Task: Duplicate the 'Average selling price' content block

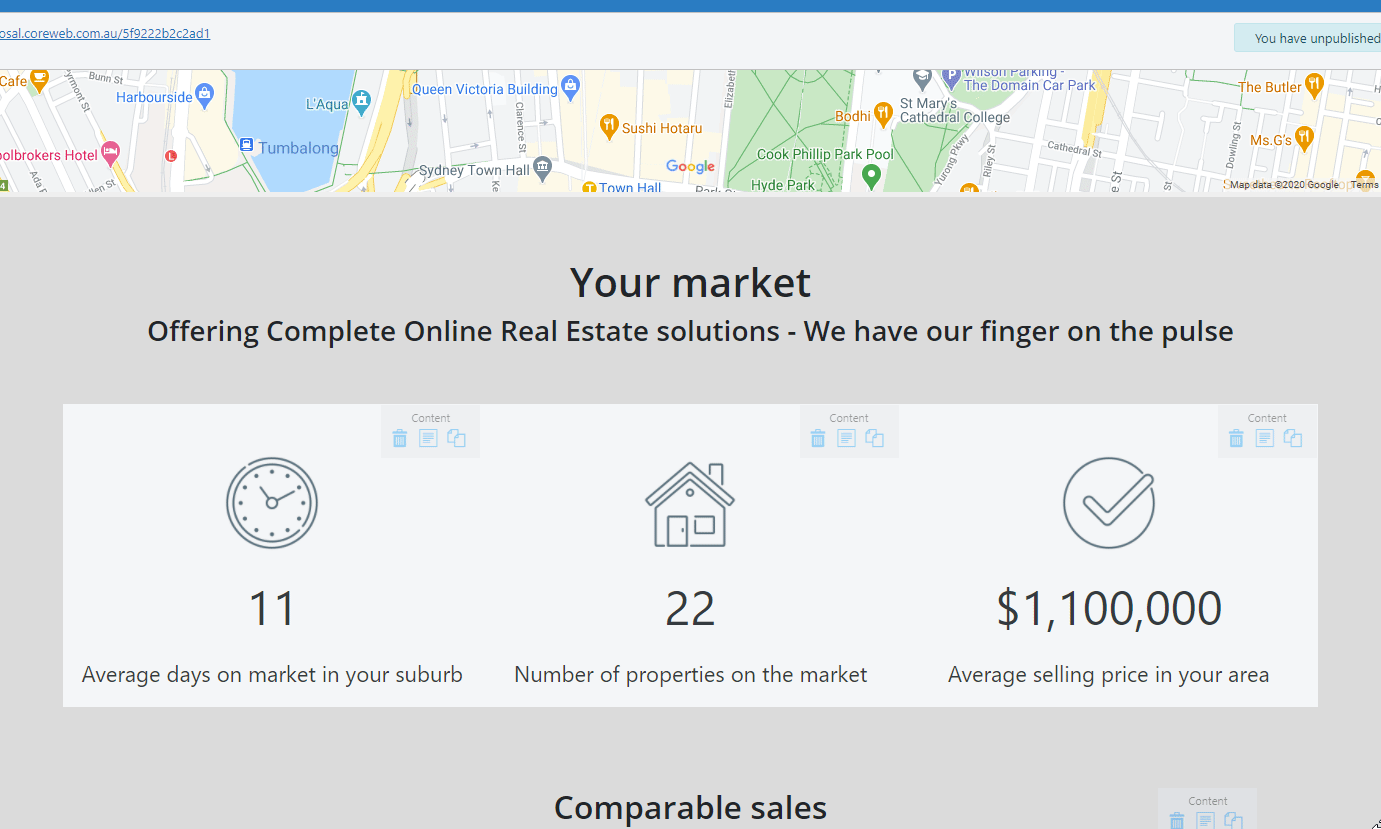Action: point(1293,438)
